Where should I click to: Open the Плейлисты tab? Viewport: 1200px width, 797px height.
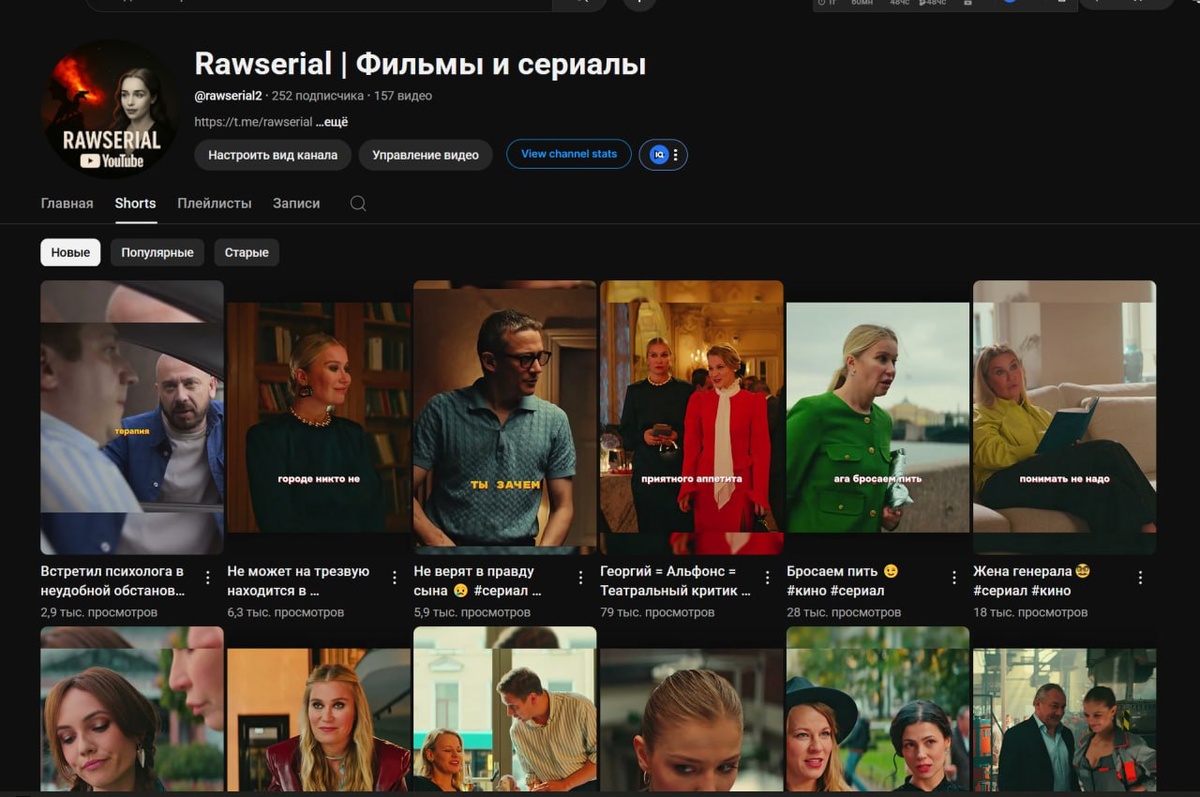(x=214, y=203)
